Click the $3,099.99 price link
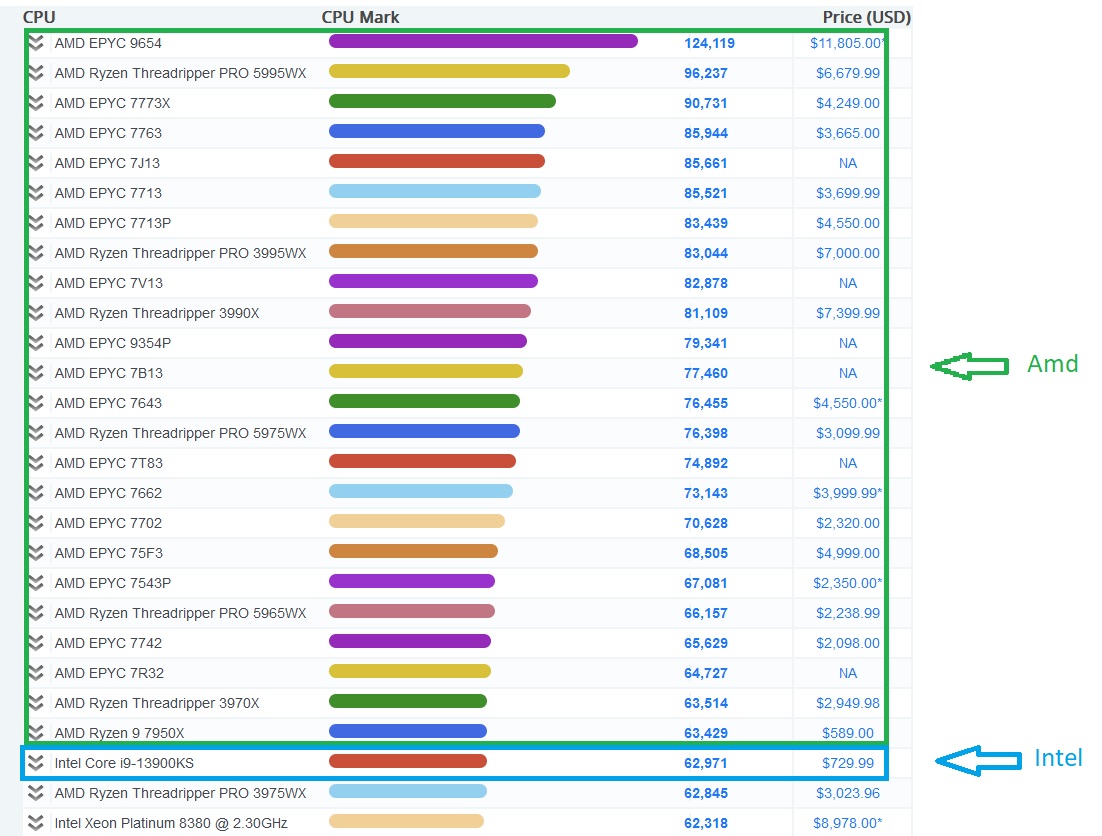Viewport: 1102px width, 836px height. click(848, 433)
